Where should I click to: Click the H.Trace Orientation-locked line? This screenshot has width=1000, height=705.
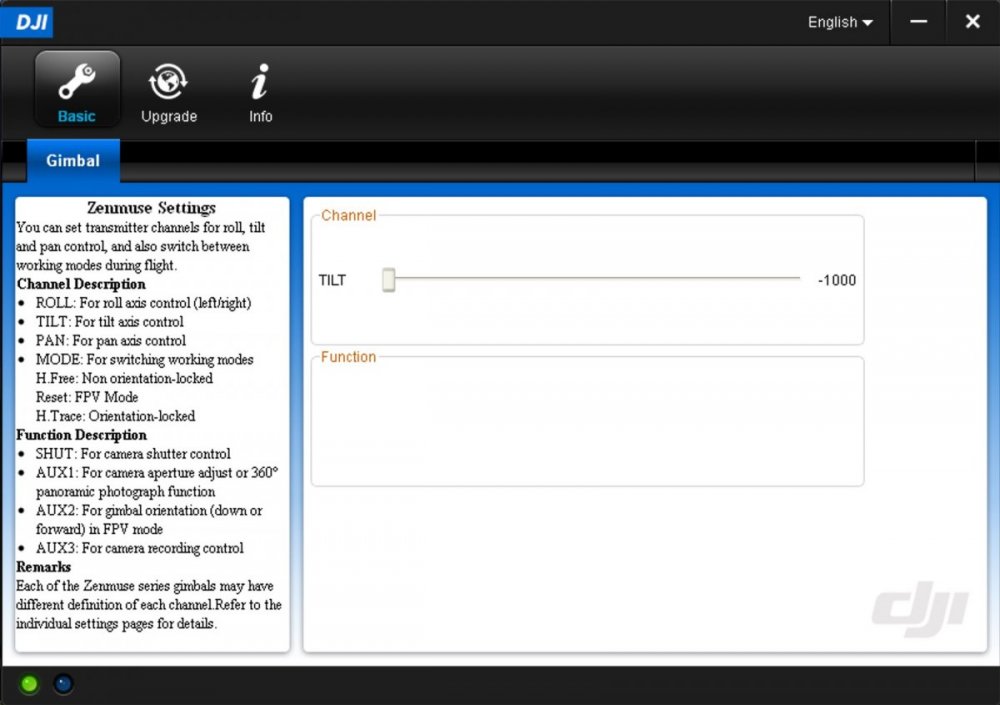pyautogui.click(x=115, y=417)
